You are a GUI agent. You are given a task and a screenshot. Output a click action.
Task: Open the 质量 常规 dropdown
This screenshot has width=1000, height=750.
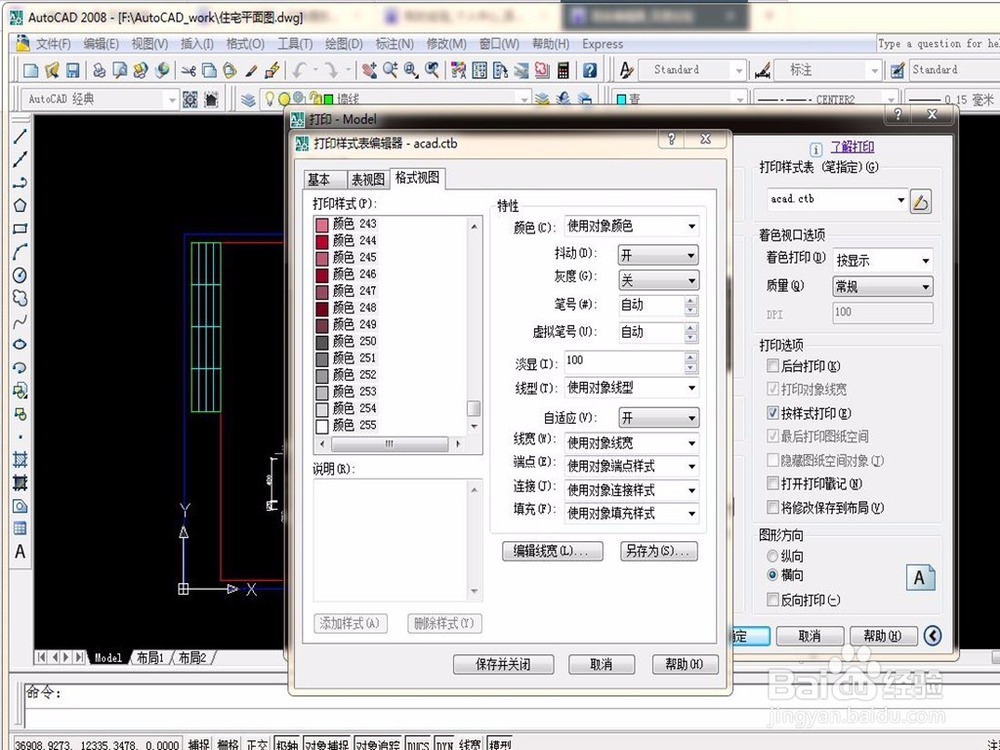pyautogui.click(x=883, y=287)
